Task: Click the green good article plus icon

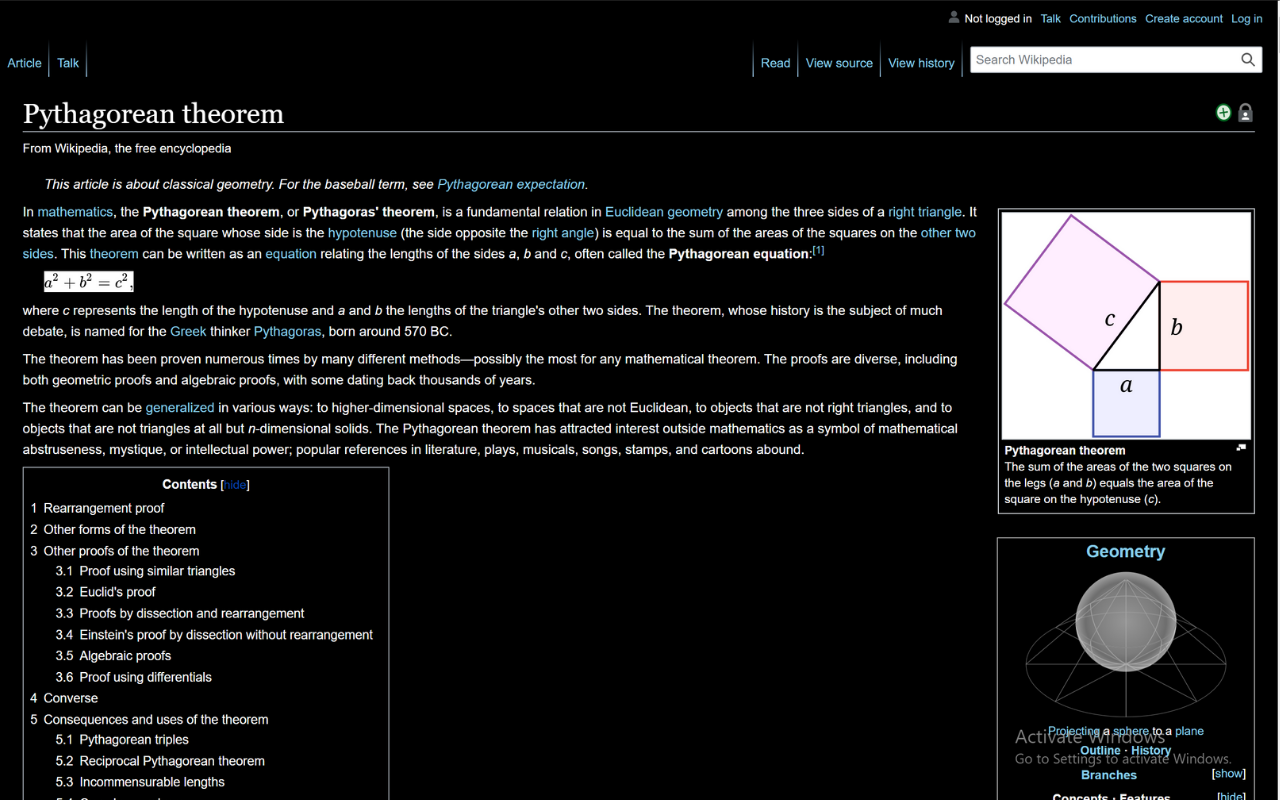Action: point(1223,112)
